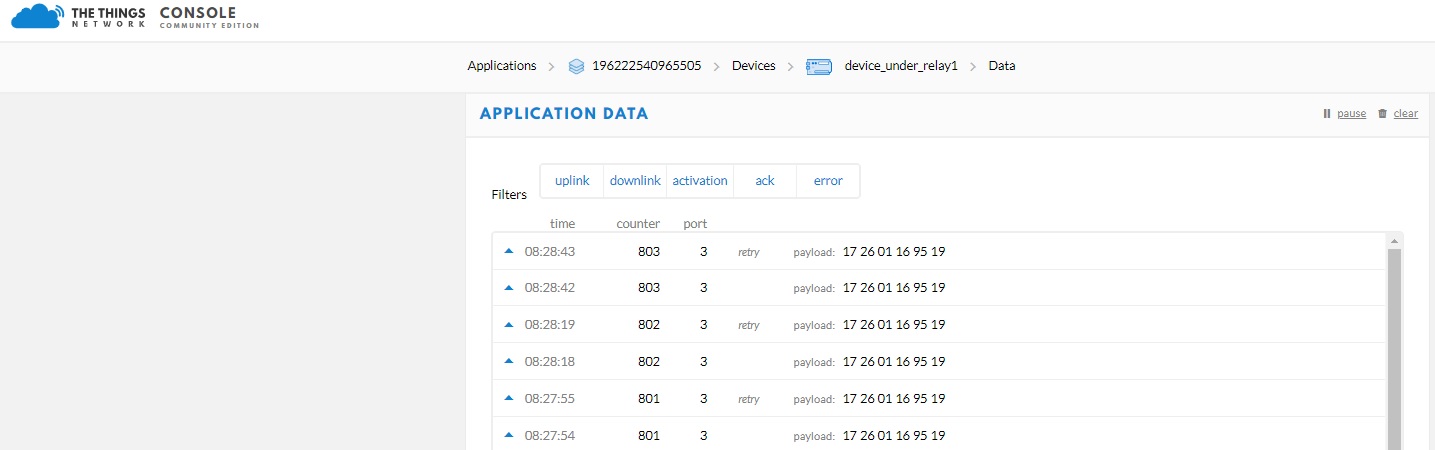Screen dimensions: 1435x450
Task: Click timestamp 08:28:18
Action: (550, 362)
